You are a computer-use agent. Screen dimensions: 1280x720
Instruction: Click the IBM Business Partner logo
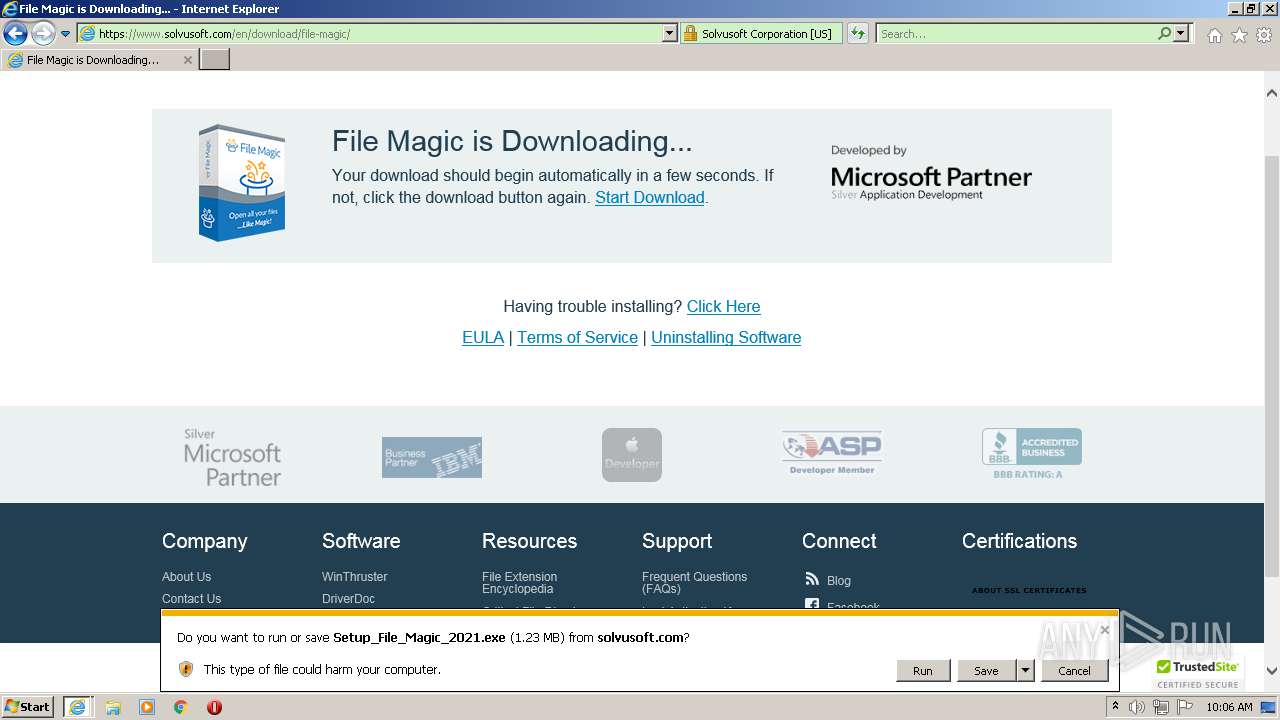pyautogui.click(x=432, y=457)
